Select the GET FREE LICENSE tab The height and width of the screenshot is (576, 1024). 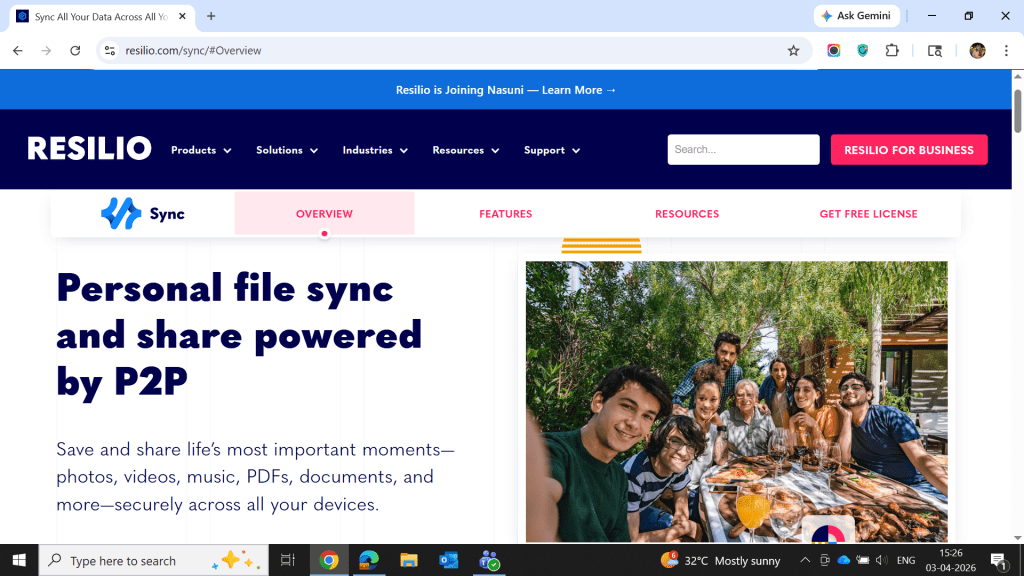pos(868,213)
